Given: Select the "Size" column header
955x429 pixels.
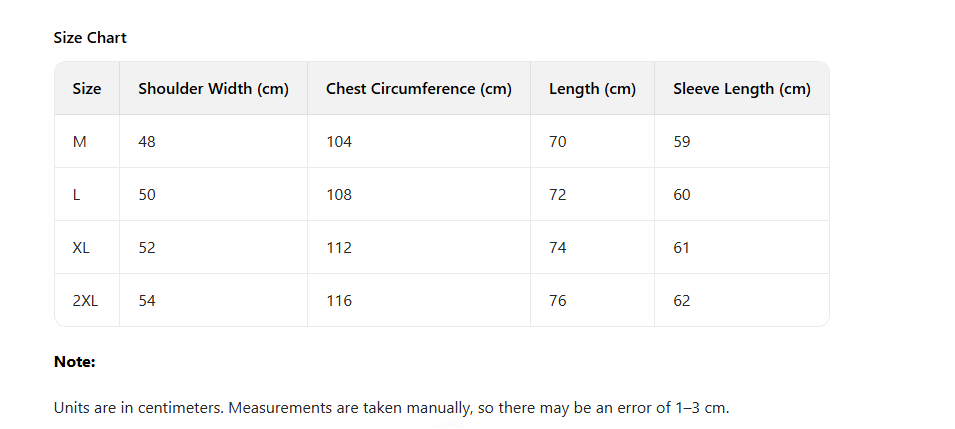Looking at the screenshot, I should [x=87, y=89].
